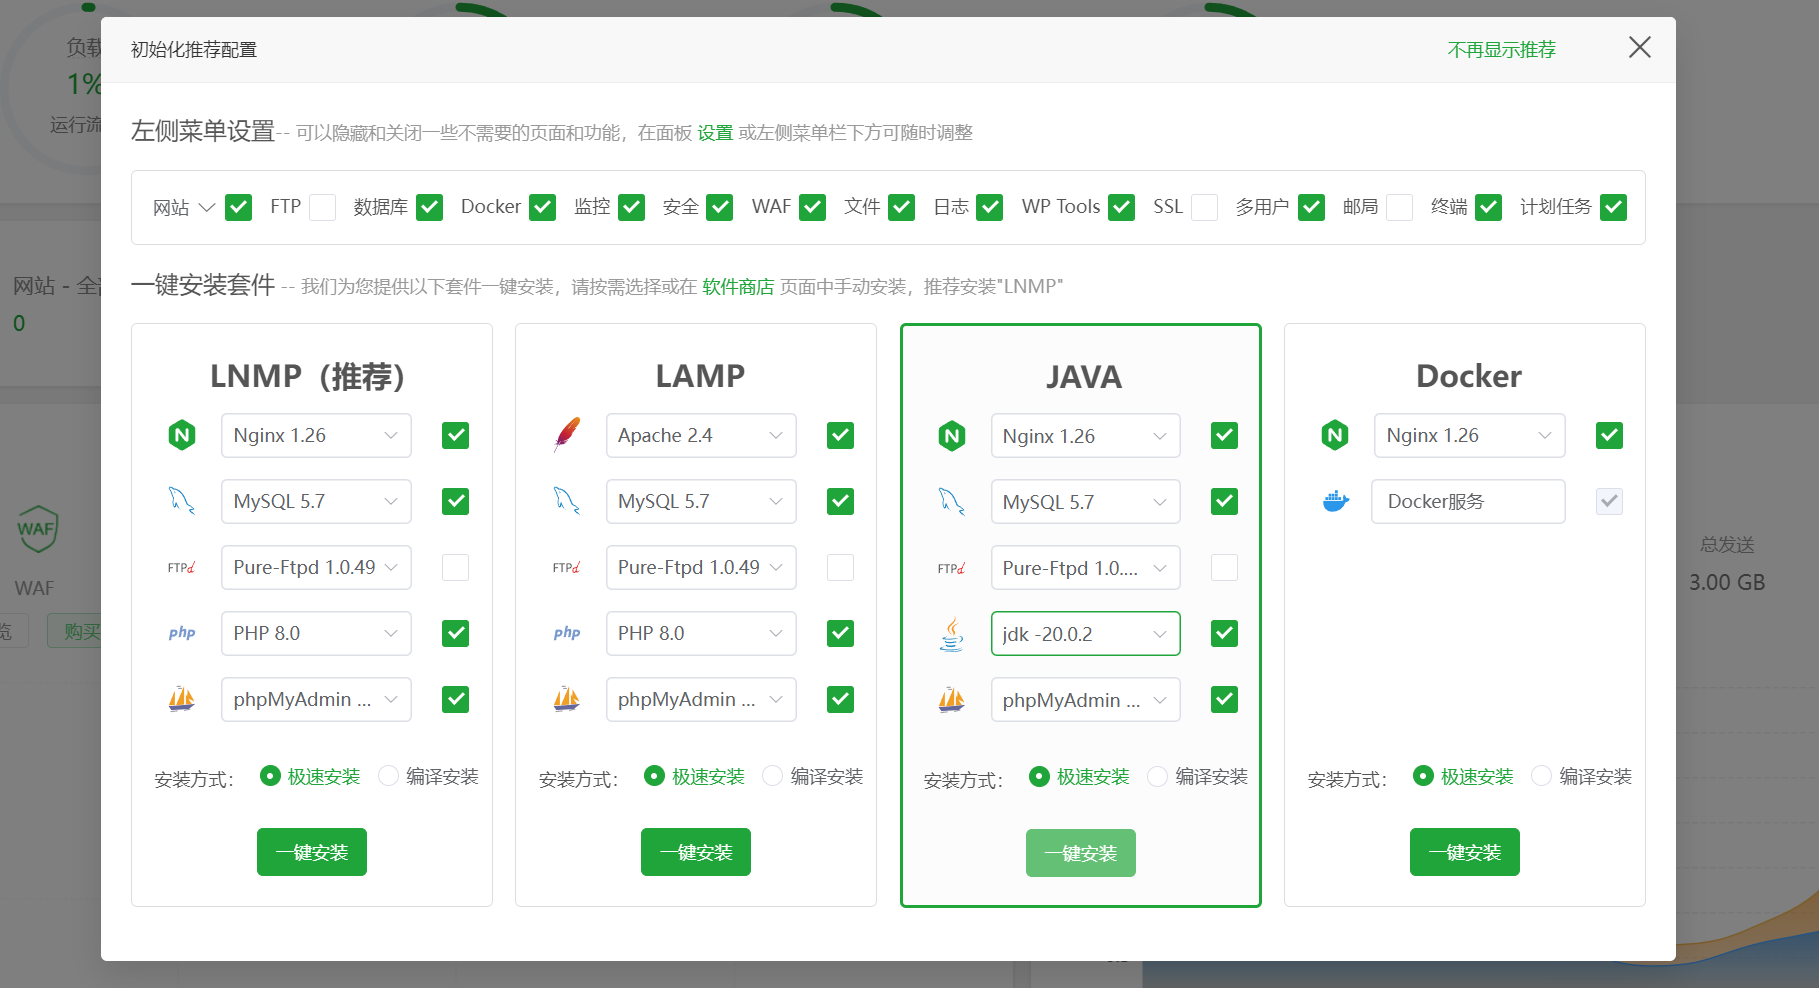
Task: Click the MySQL dolphin icon in JAVA card
Action: [952, 502]
